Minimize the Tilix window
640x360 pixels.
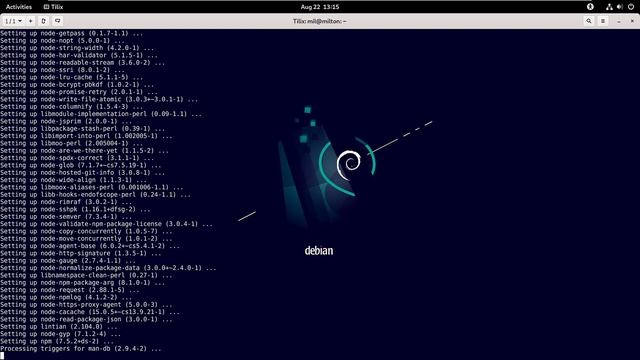pyautogui.click(x=619, y=21)
